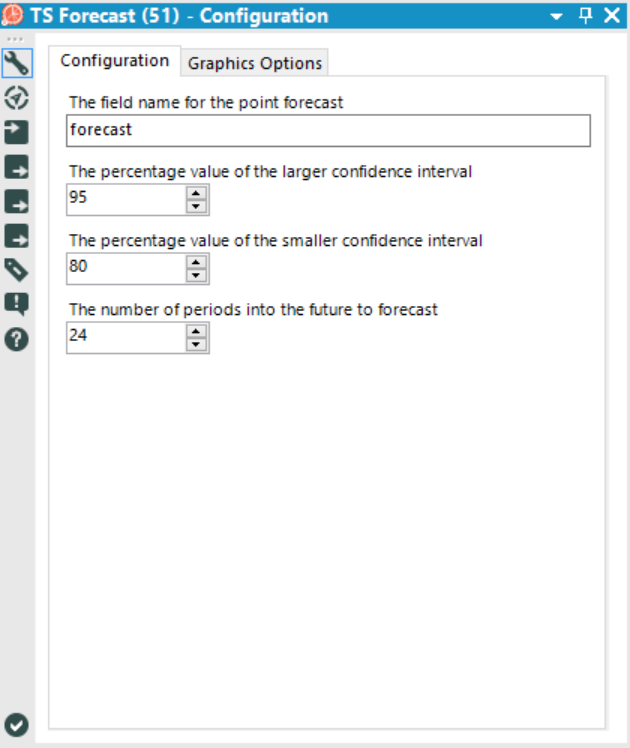This screenshot has height=748, width=630.
Task: Decrease the smaller confidence interval percentage
Action: [197, 276]
